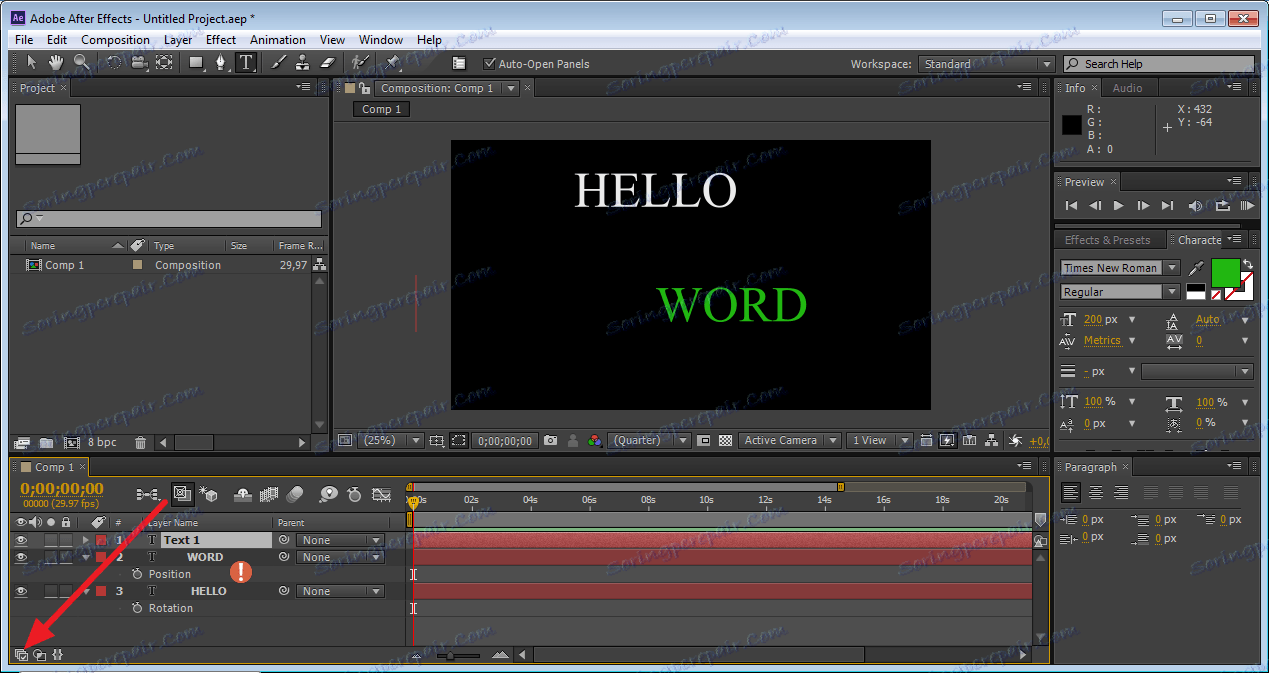The image size is (1269, 673).
Task: Select the Pen tool
Action: click(221, 63)
